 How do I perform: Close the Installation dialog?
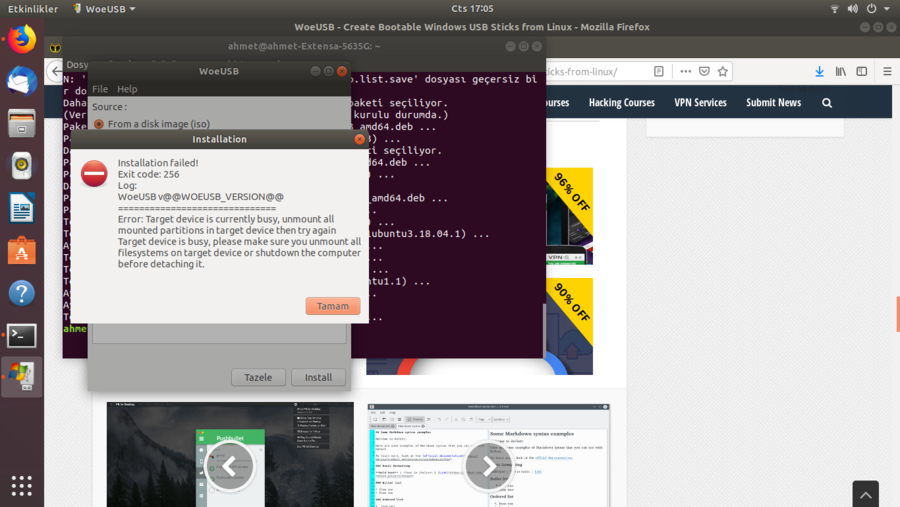[359, 139]
